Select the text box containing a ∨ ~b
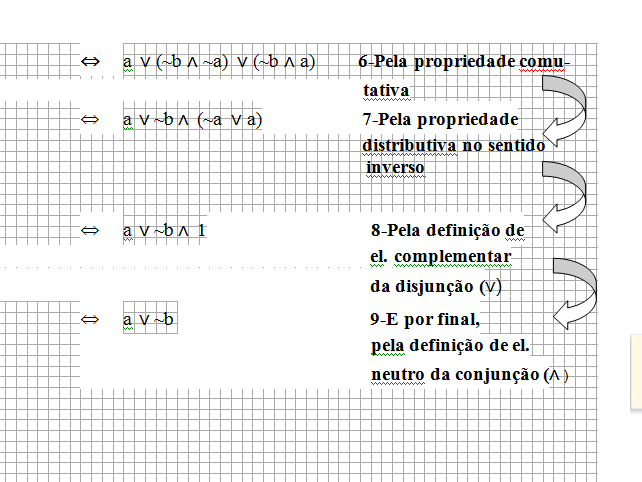Viewport: 642px width, 482px height. pos(150,318)
